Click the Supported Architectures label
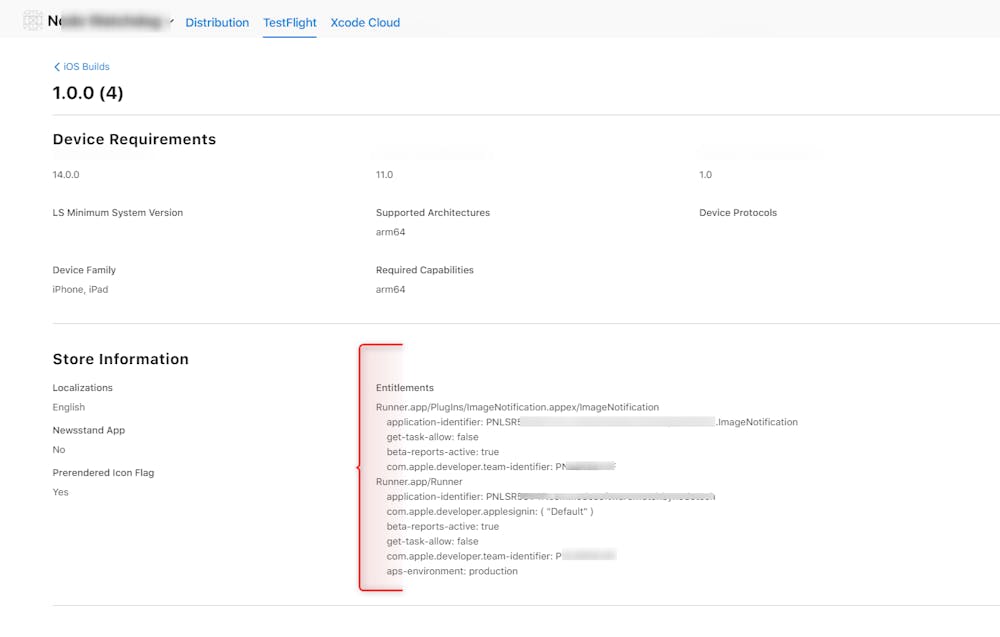The width and height of the screenshot is (1000, 637). (x=433, y=213)
